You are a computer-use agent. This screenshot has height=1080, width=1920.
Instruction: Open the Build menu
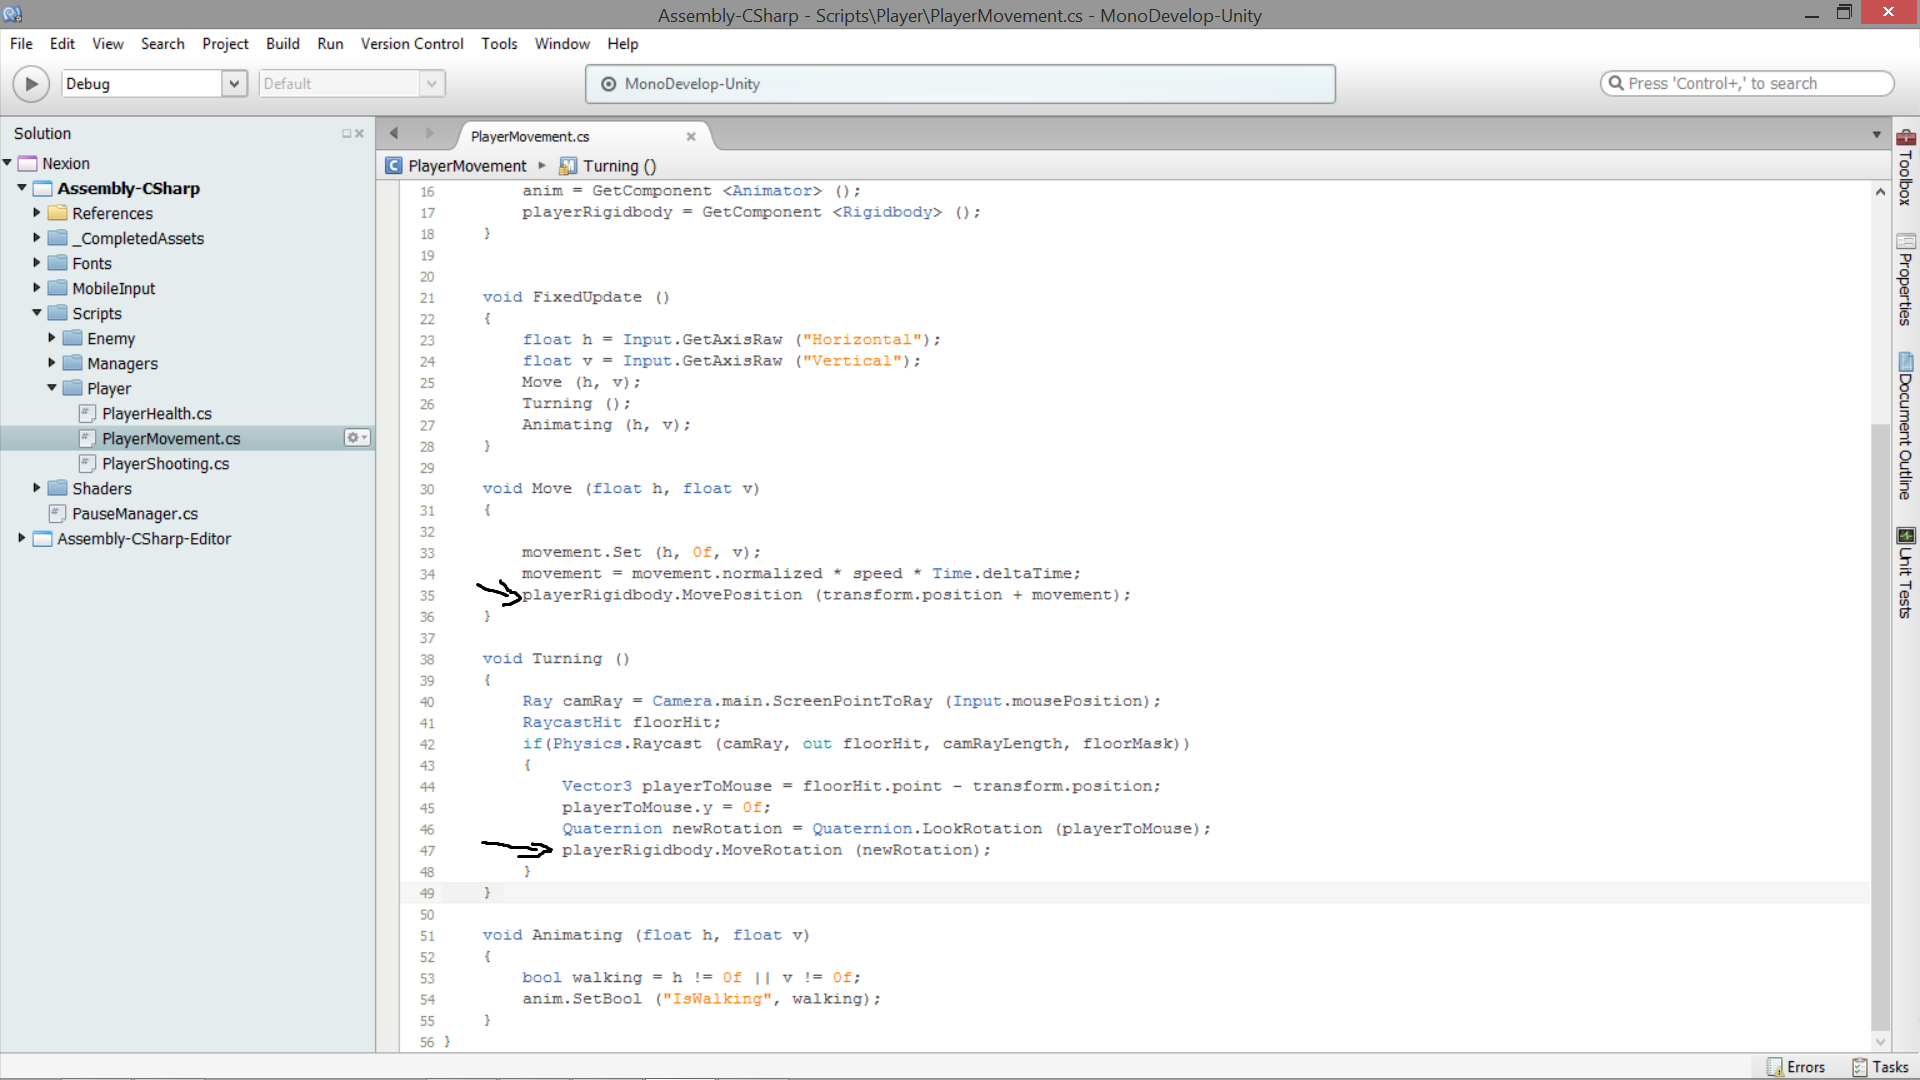(282, 44)
